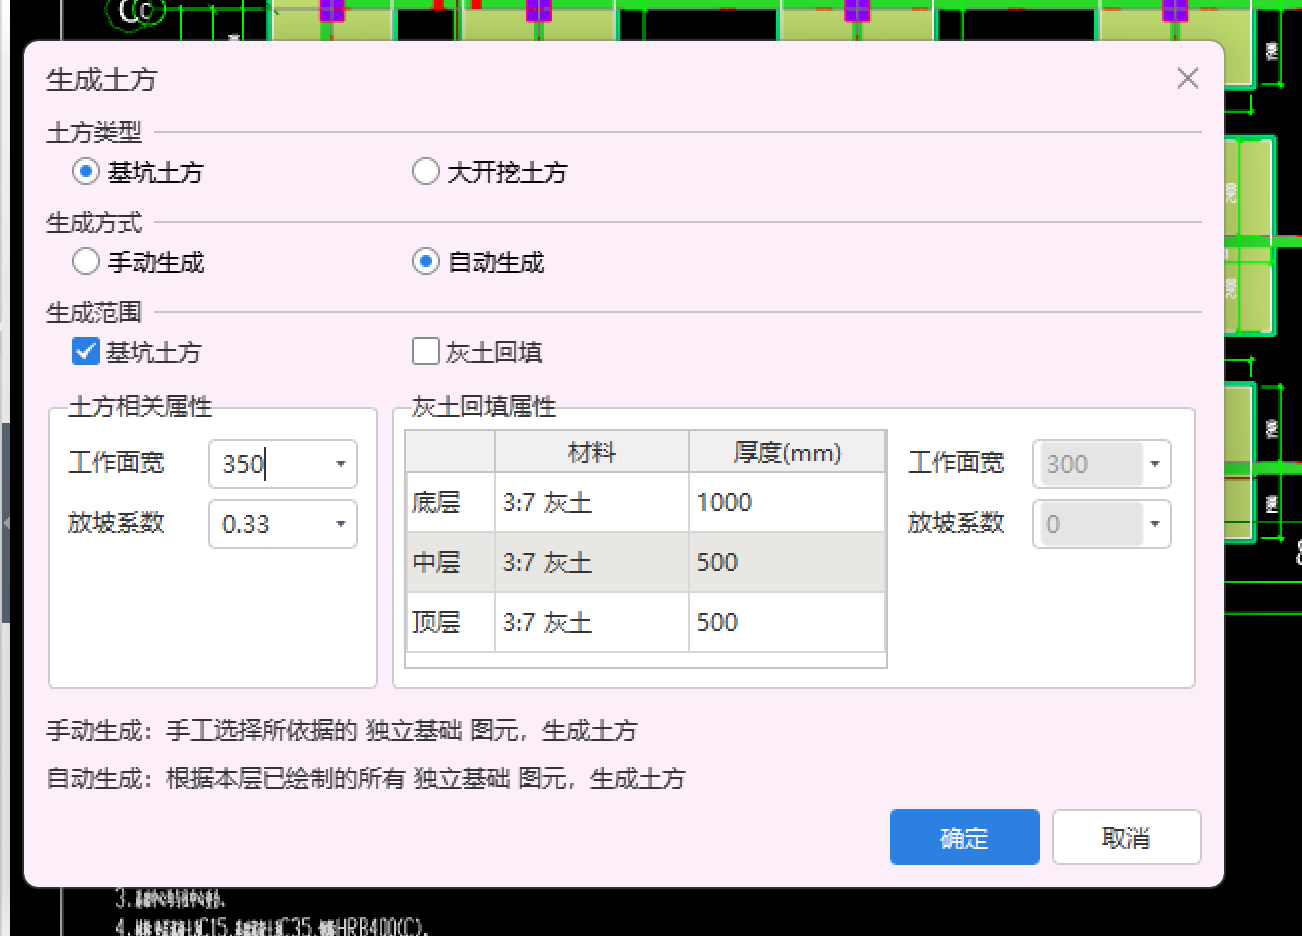Click the 中层 thickness cell 500
1302x936 pixels.
pos(787,562)
